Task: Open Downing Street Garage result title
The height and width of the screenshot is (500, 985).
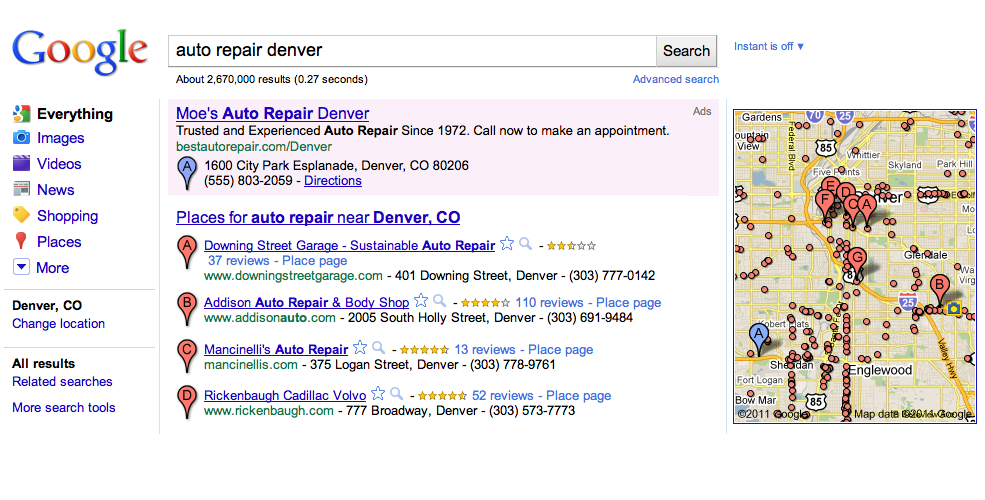Action: (x=349, y=246)
